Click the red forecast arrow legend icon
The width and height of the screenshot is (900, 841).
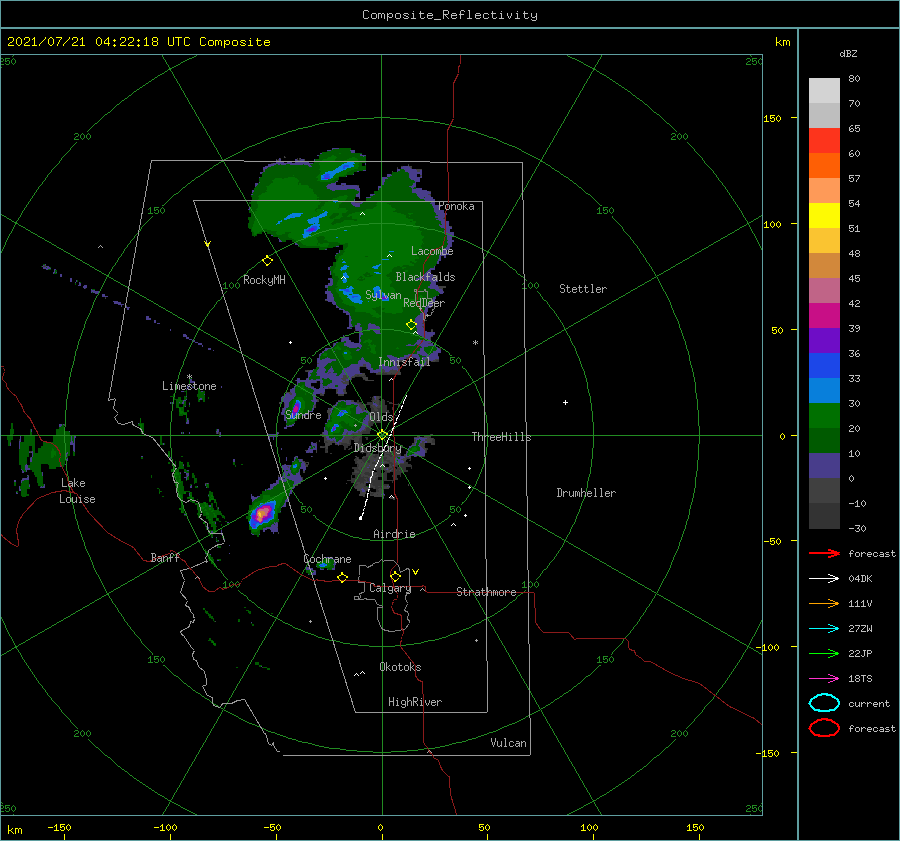pyautogui.click(x=824, y=553)
